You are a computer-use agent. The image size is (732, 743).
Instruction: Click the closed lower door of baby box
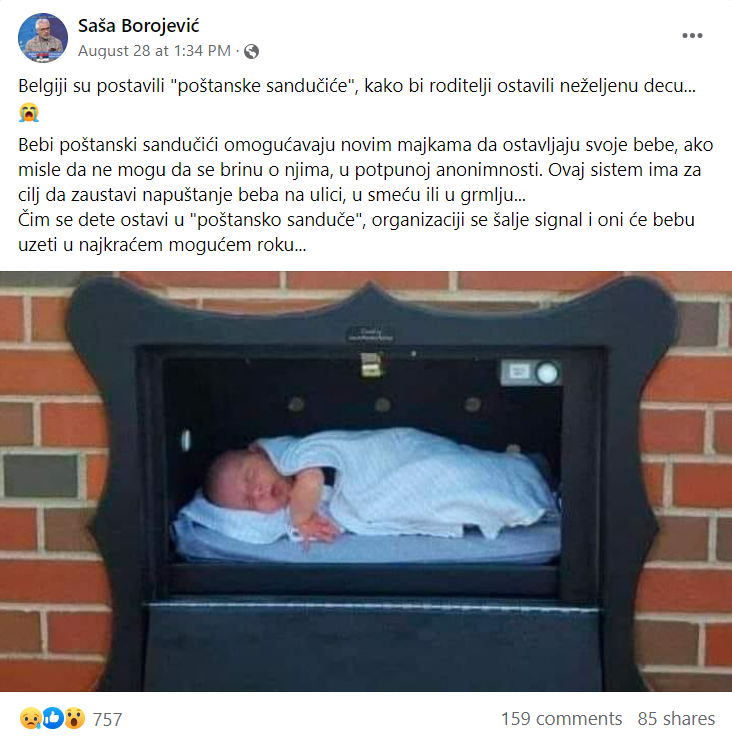point(372,647)
